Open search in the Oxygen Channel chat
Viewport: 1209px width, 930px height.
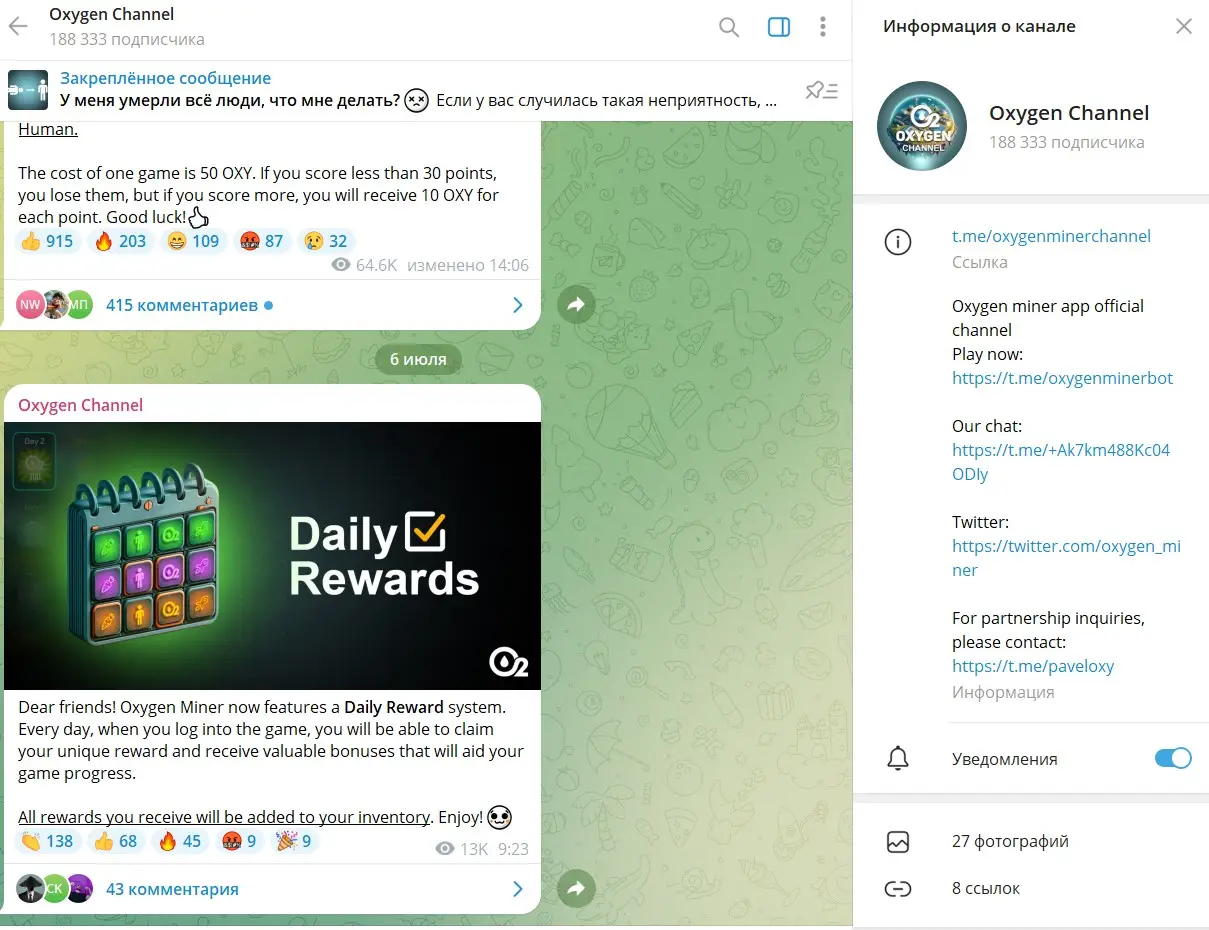pos(729,27)
